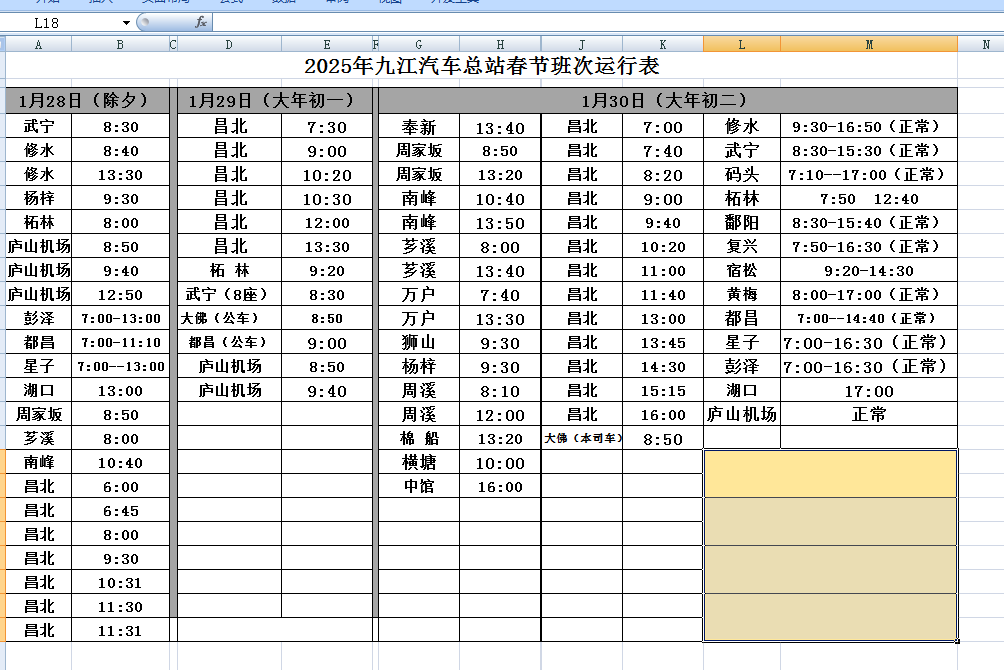Select the cell 7:00--14:40（正常）
Screen dimensions: 1004x670
869,318
